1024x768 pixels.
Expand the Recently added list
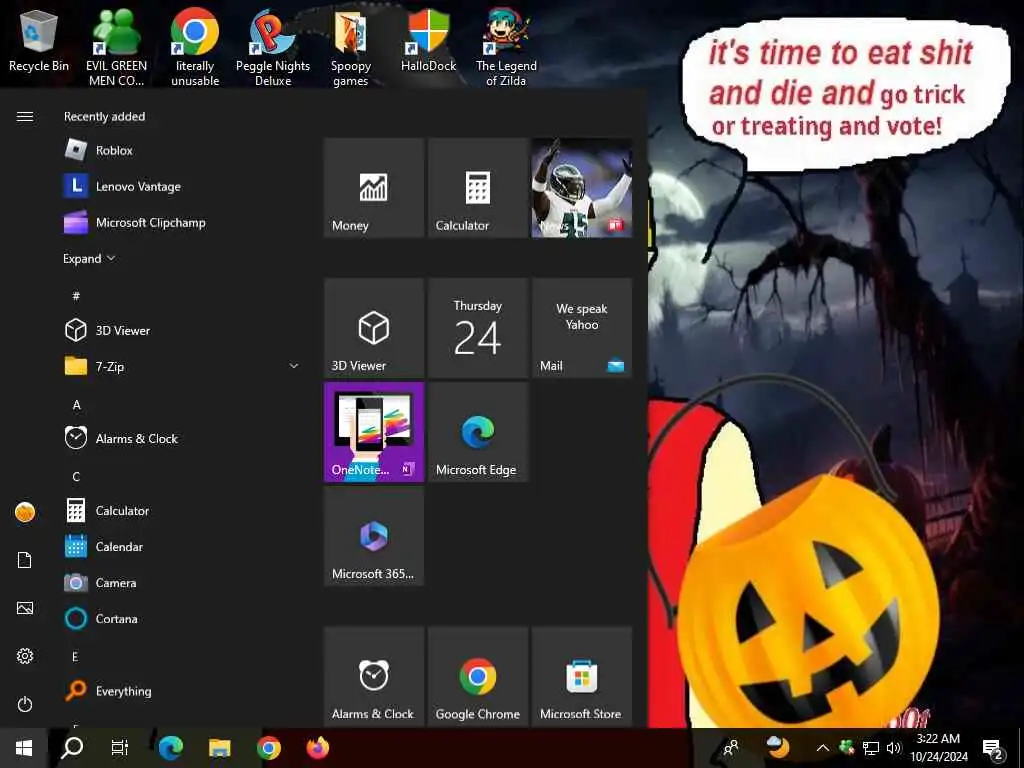[89, 259]
